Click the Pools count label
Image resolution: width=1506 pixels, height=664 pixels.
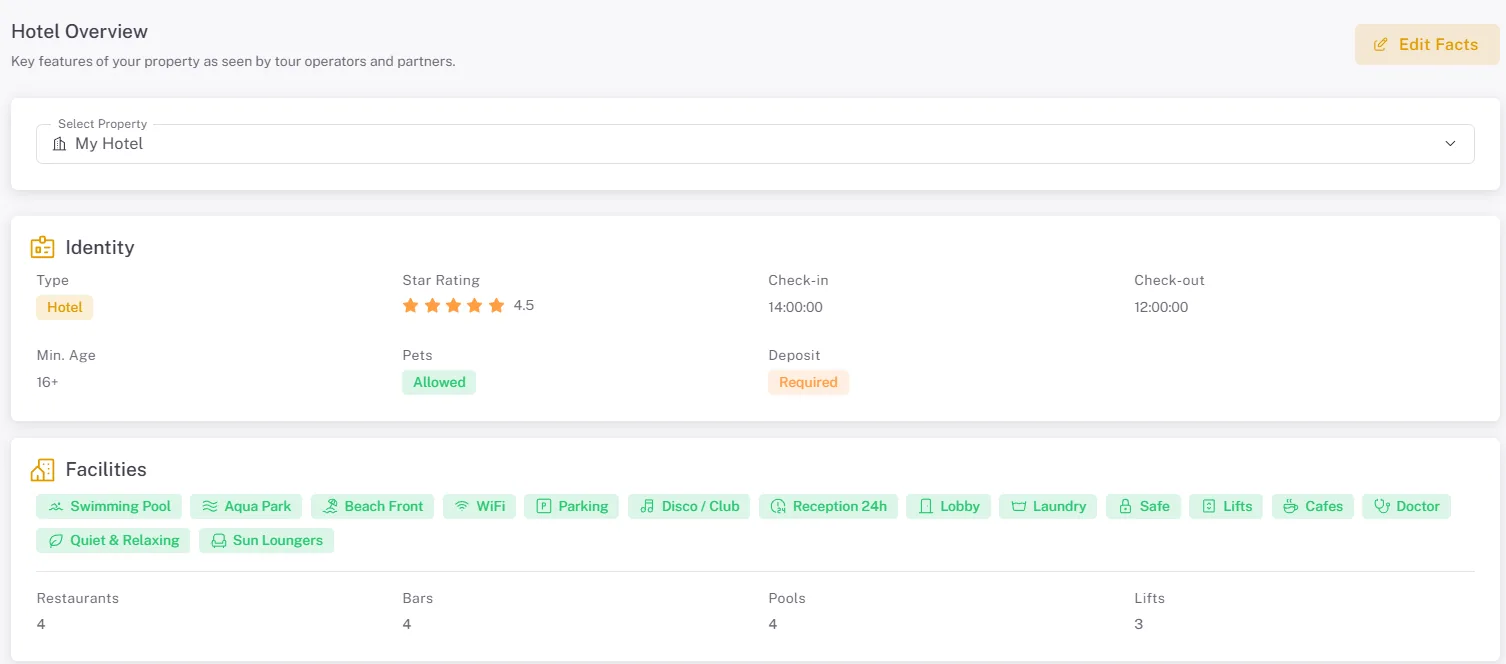click(787, 598)
